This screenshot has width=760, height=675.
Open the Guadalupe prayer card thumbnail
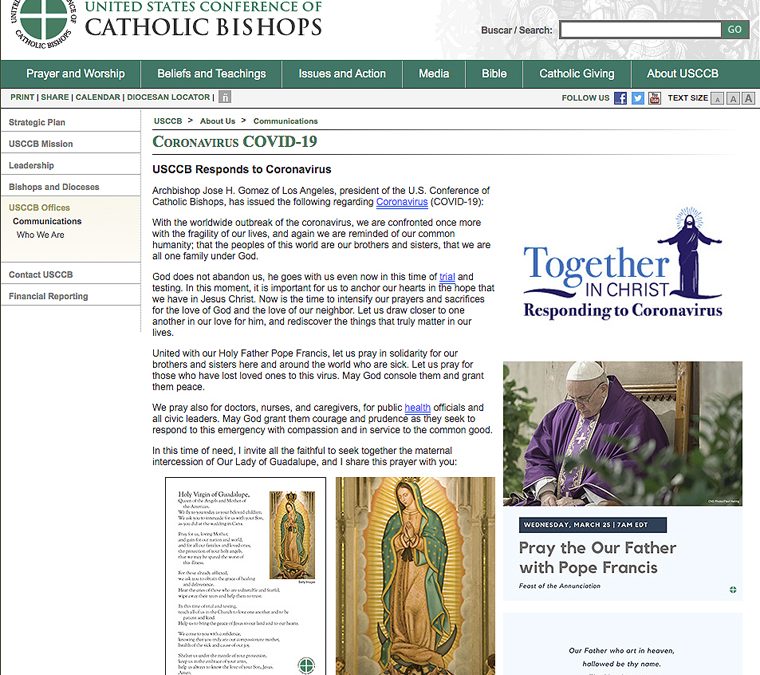coord(245,576)
